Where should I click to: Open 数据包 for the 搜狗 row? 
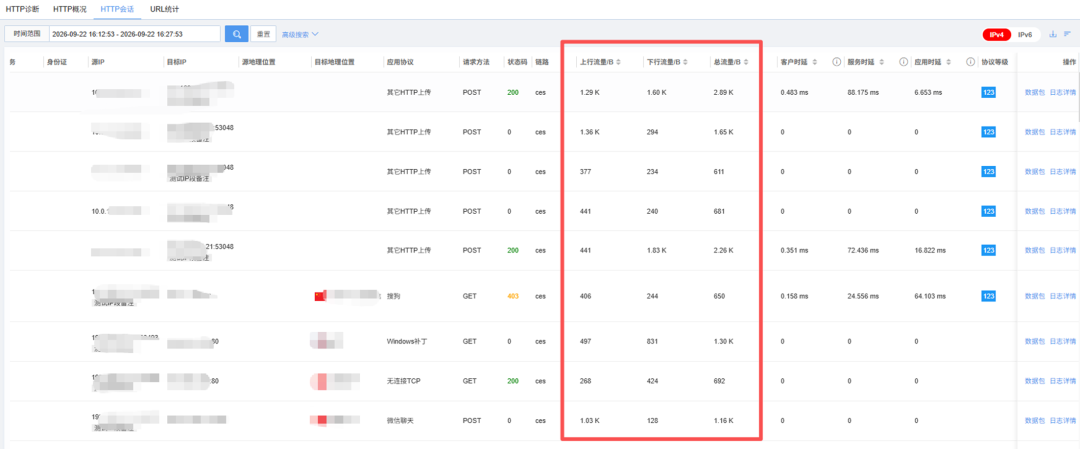[1035, 296]
